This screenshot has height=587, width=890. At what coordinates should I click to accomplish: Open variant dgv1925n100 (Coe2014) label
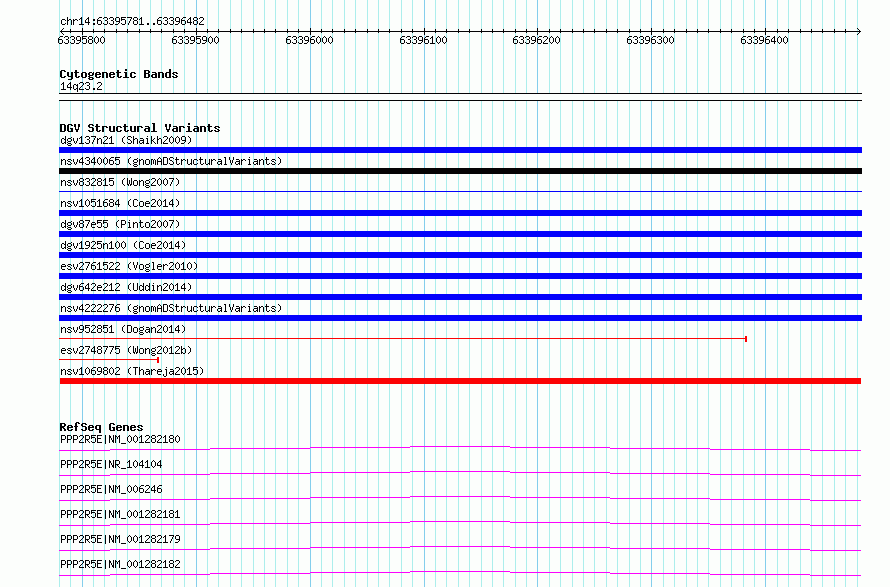click(123, 245)
